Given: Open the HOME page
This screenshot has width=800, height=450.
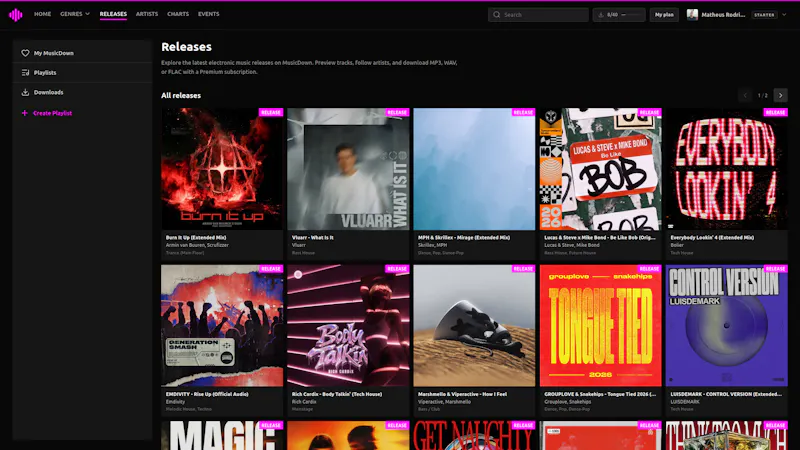Looking at the screenshot, I should click(42, 14).
